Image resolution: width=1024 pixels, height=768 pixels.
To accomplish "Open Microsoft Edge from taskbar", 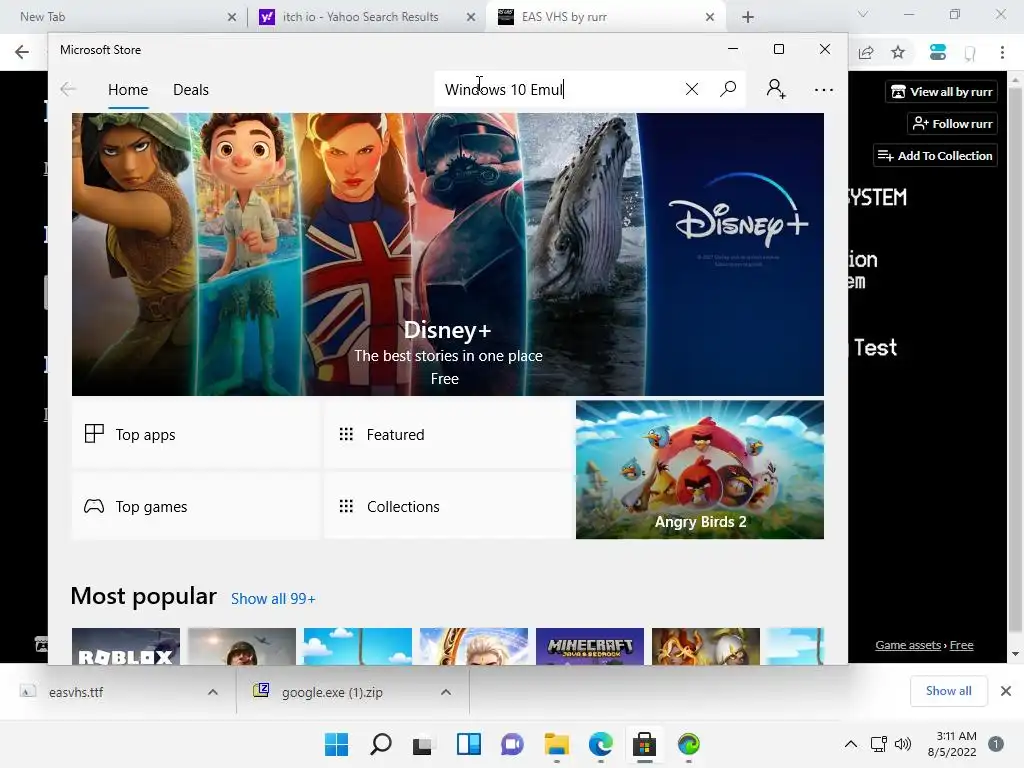I will [600, 744].
